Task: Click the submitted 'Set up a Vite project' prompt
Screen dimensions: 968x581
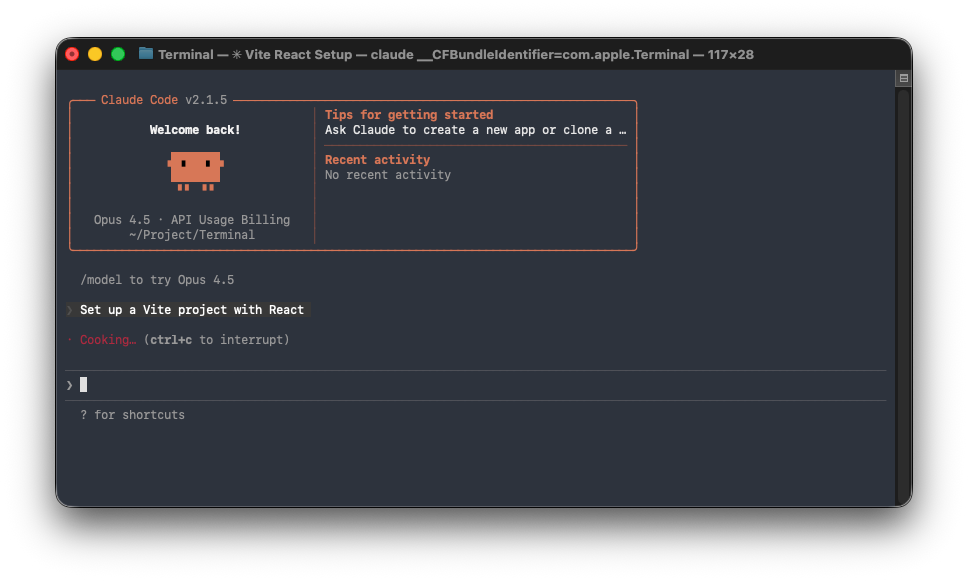Action: point(191,310)
